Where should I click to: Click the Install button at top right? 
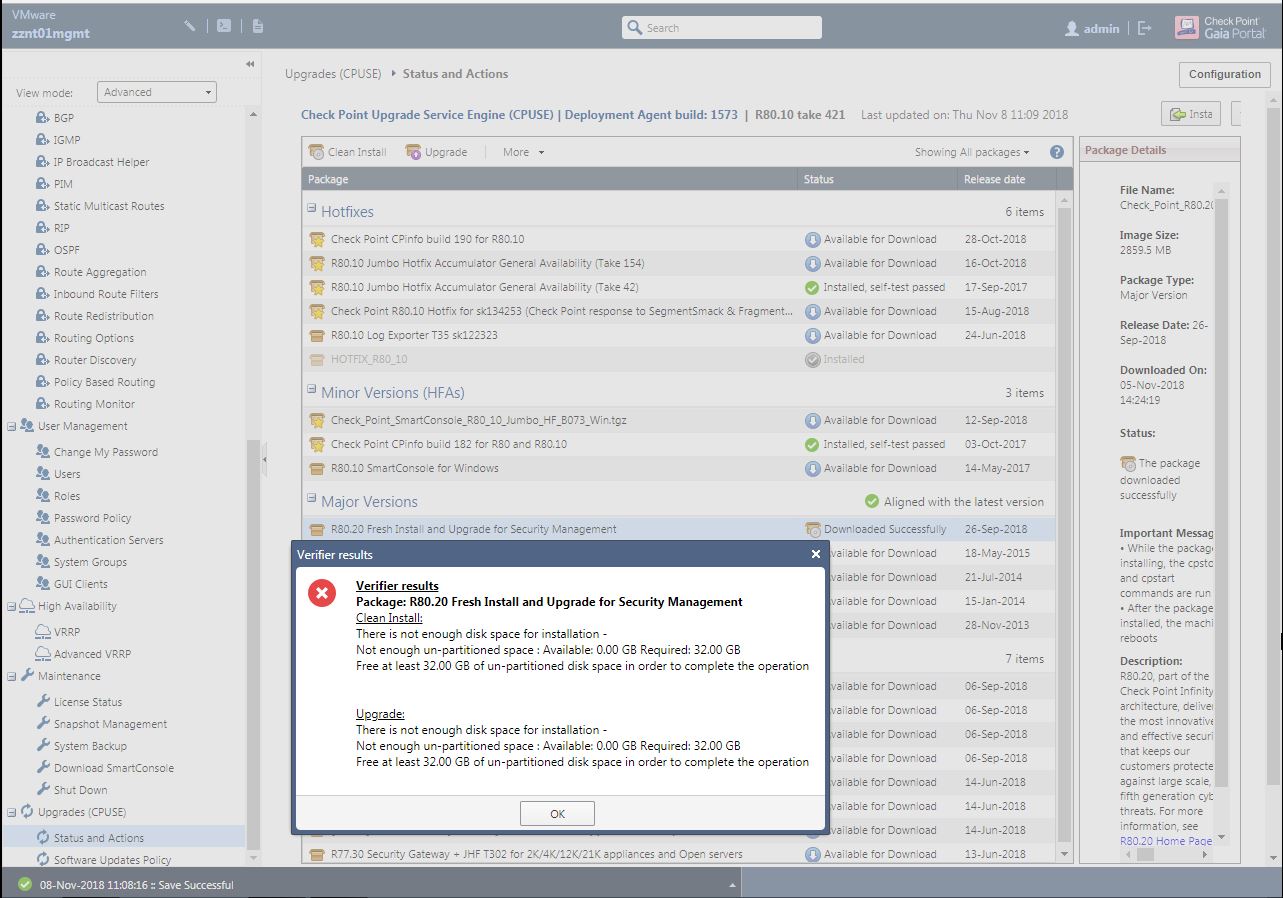[1191, 114]
